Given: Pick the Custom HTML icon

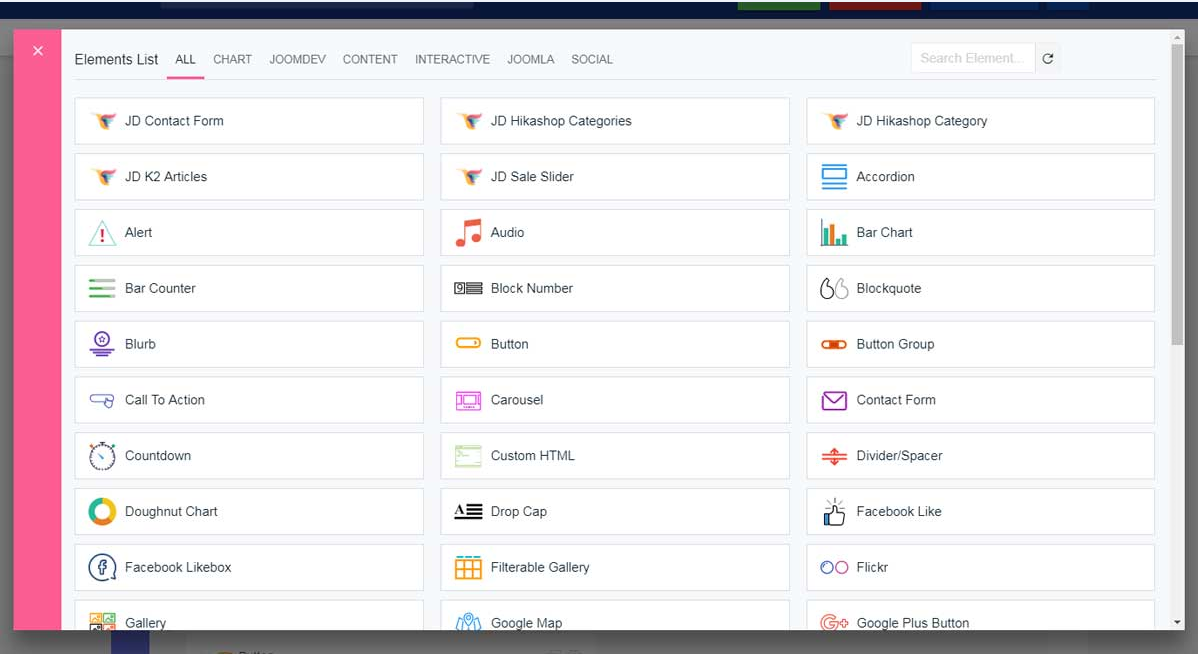Looking at the screenshot, I should [x=468, y=455].
